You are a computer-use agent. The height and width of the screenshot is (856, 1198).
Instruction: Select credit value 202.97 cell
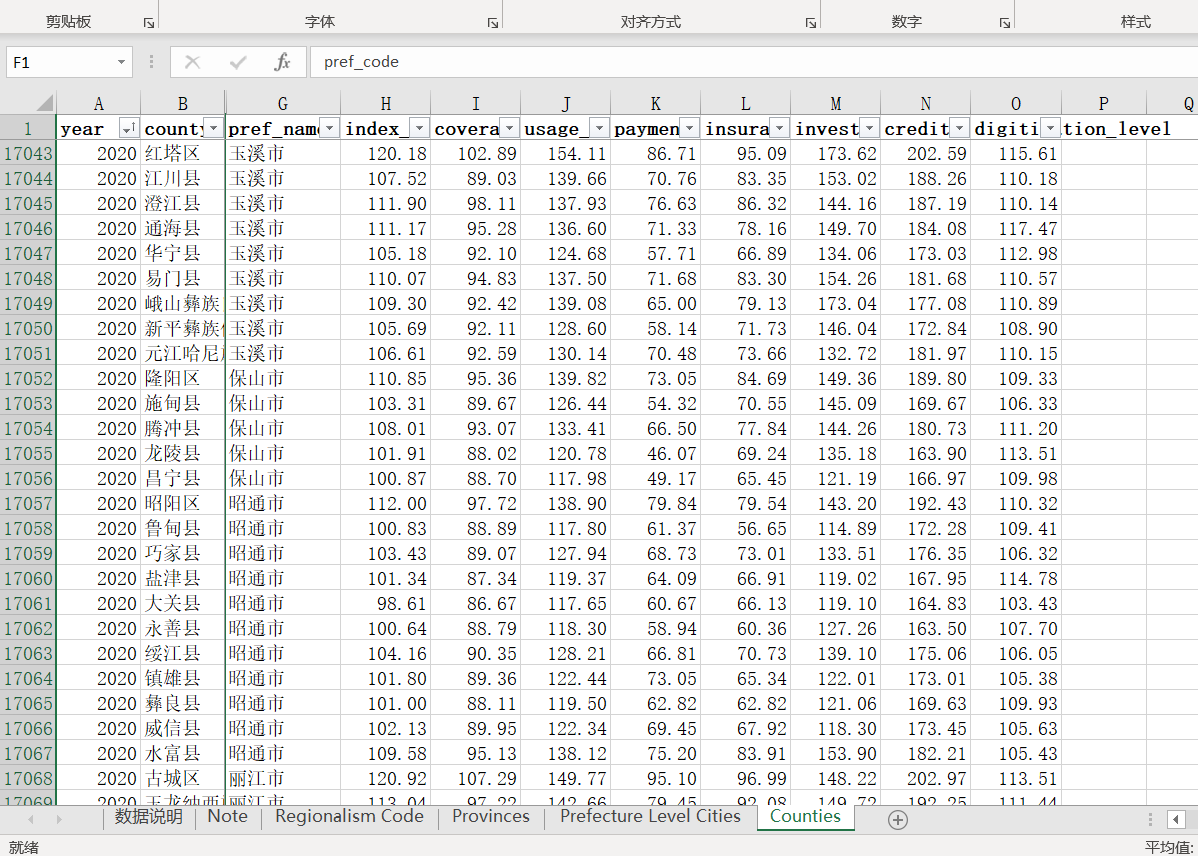[926, 779]
